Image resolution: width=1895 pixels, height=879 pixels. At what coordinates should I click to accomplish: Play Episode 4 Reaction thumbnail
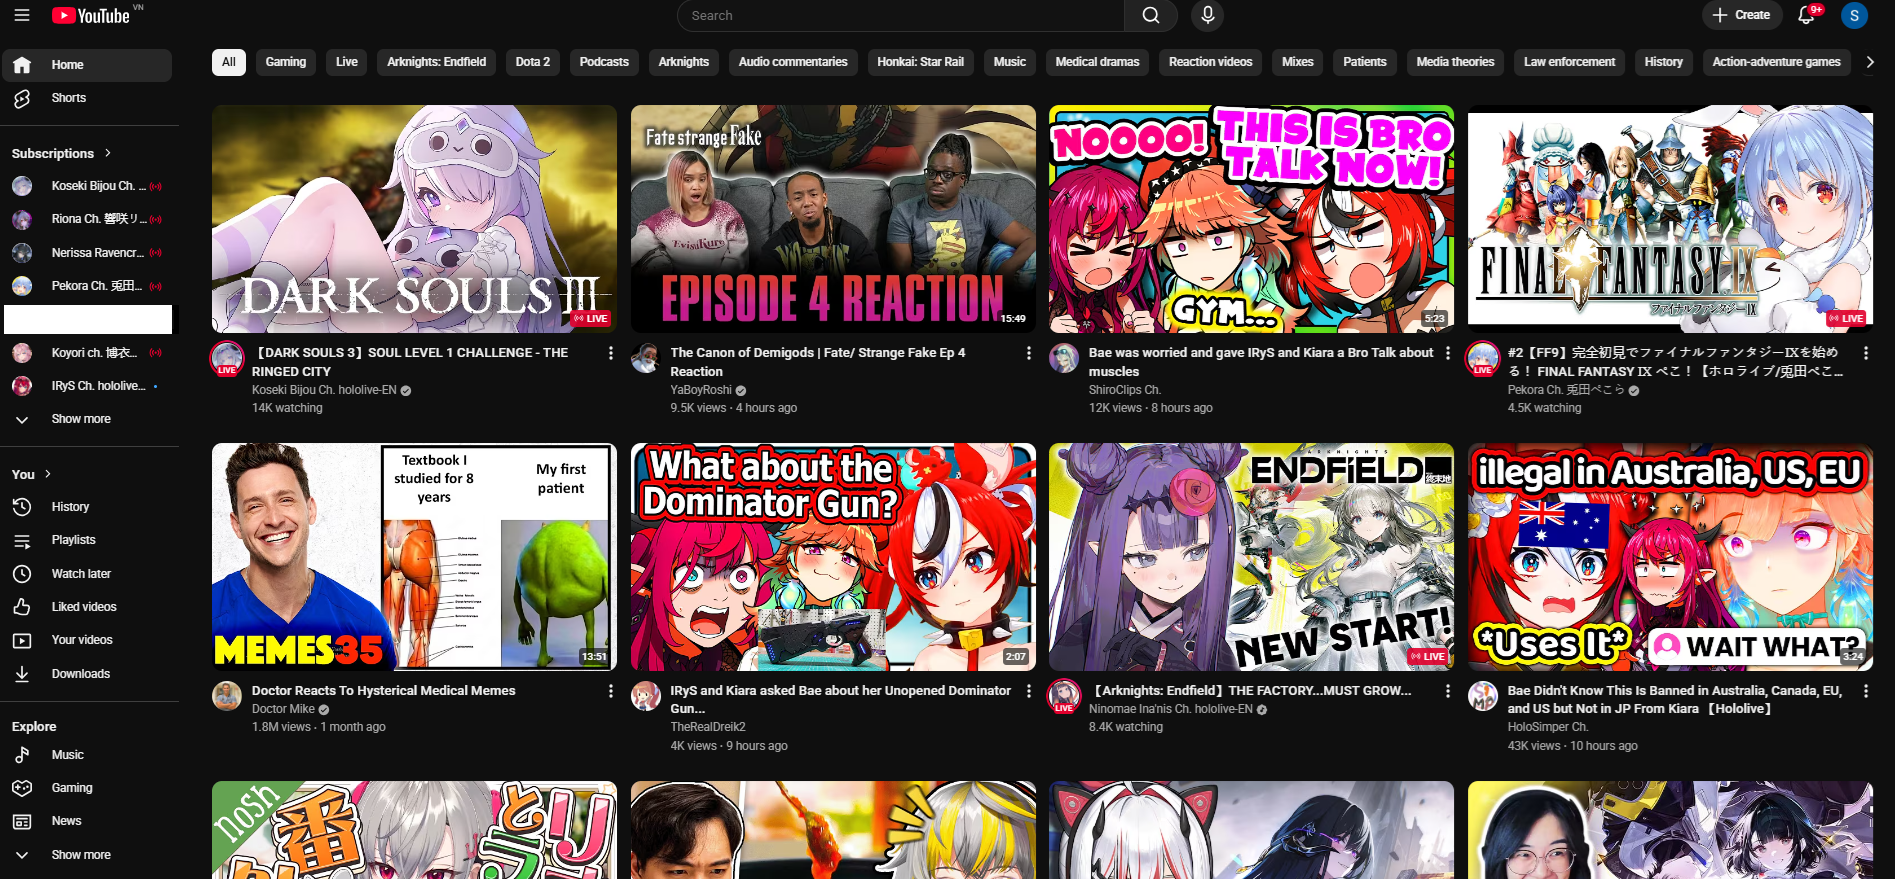pyautogui.click(x=833, y=219)
